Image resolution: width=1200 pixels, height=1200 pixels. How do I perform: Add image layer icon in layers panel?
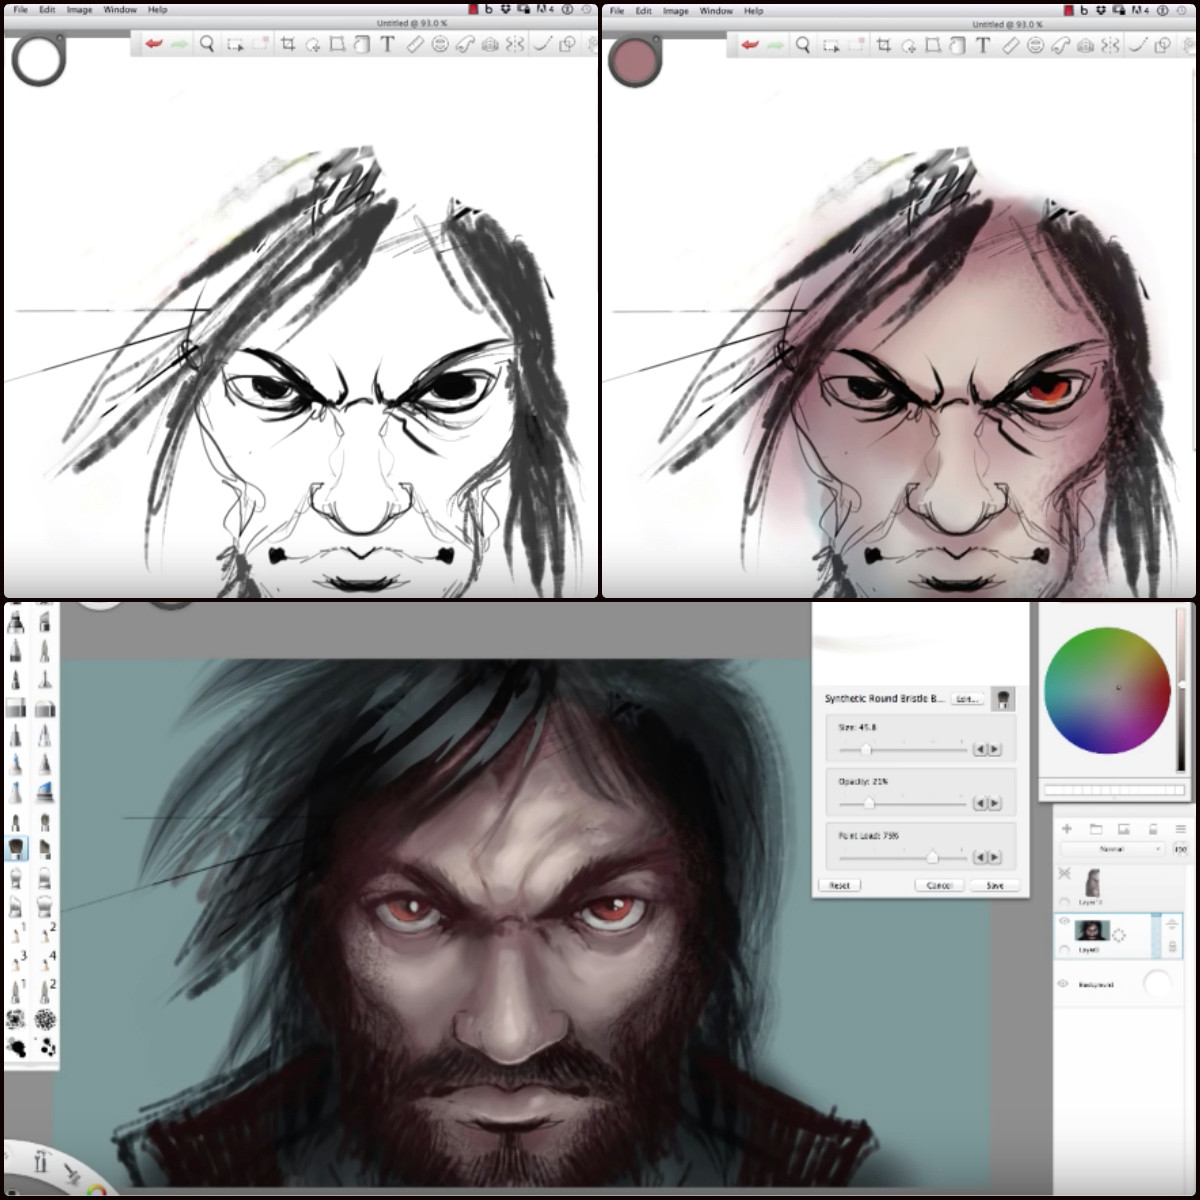point(1123,829)
